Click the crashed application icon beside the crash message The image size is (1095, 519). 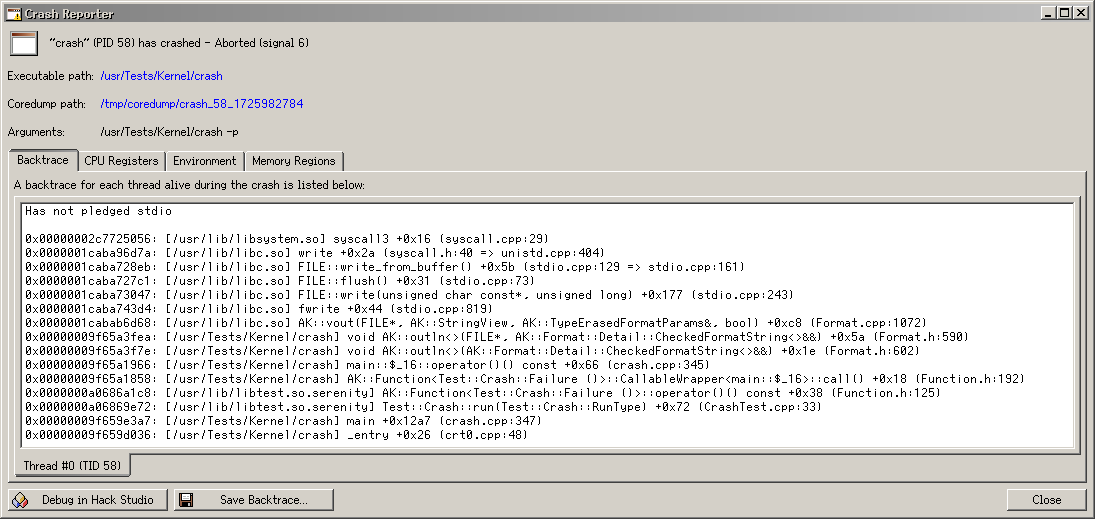(x=24, y=44)
